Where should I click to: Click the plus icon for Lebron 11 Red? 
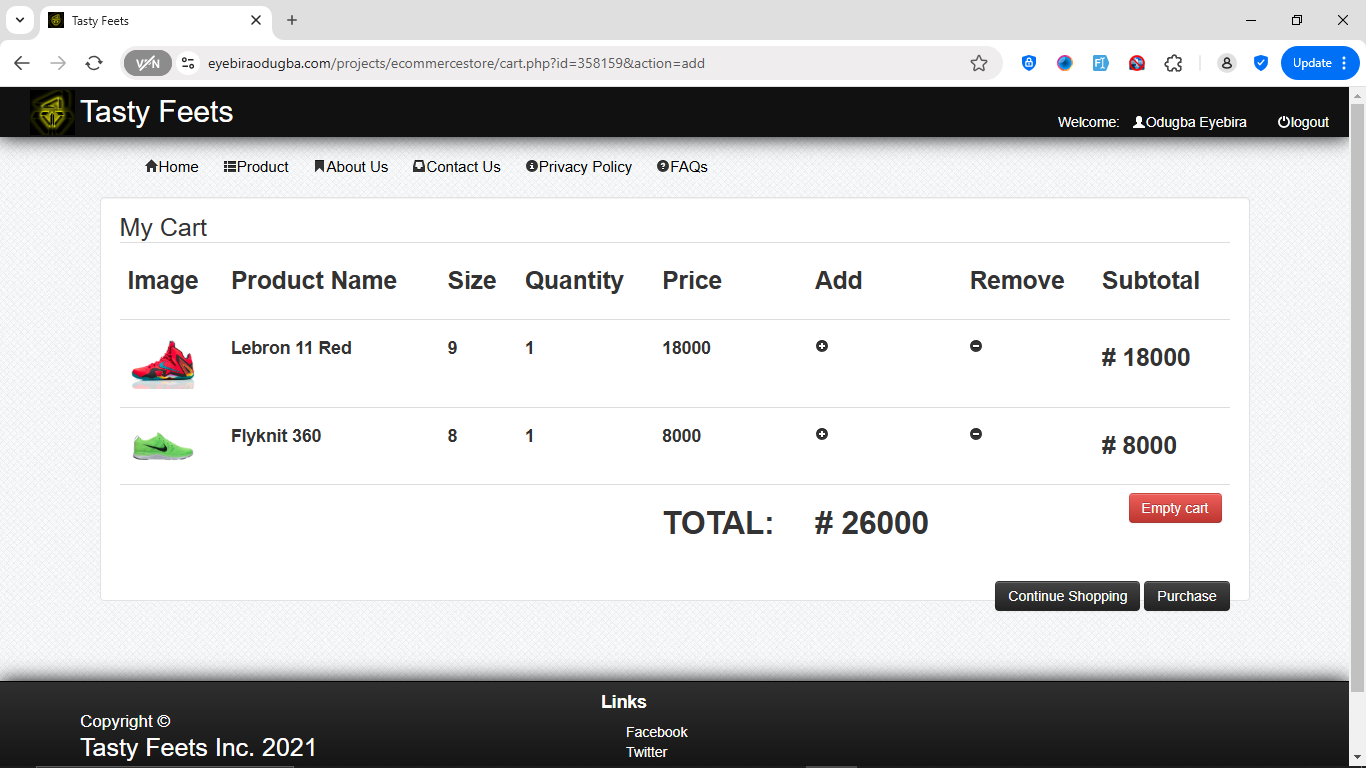click(822, 346)
